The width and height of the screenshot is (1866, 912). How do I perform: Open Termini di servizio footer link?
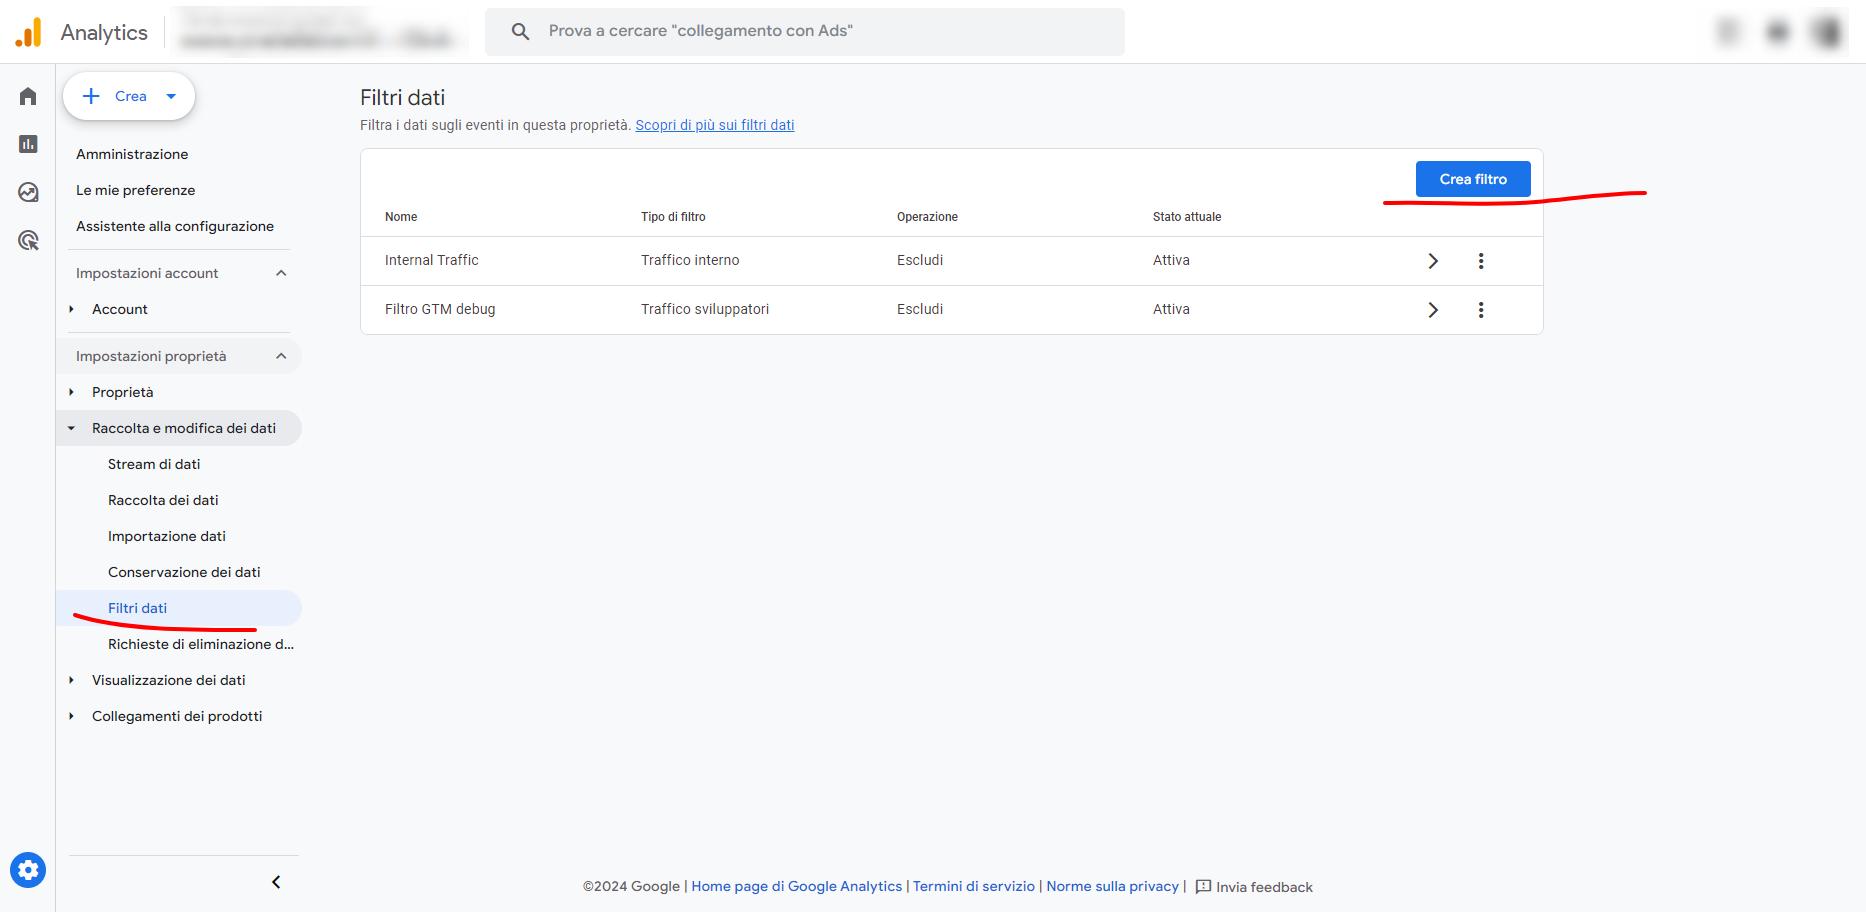973,886
